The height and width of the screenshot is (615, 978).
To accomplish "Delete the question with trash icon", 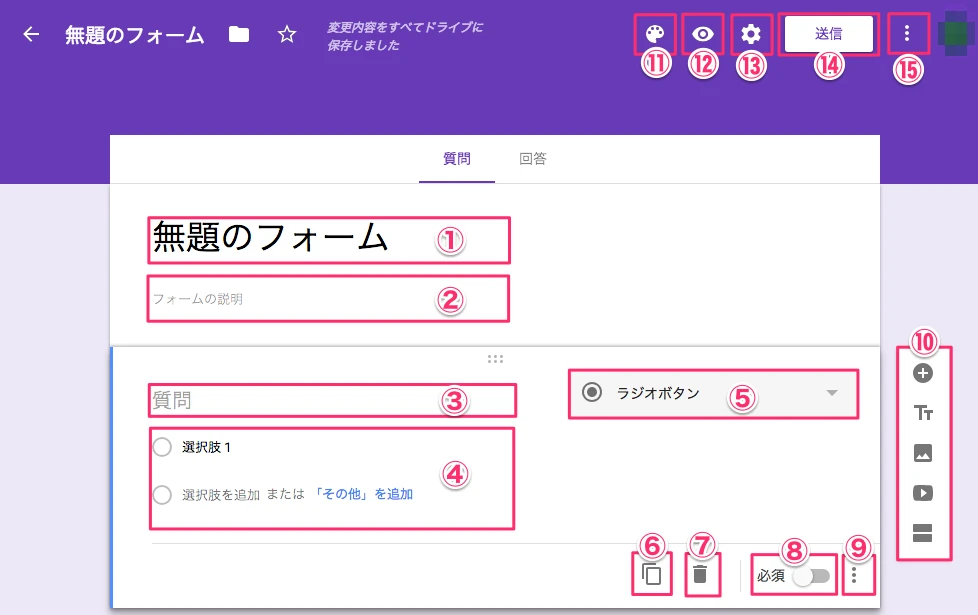I will [x=700, y=574].
